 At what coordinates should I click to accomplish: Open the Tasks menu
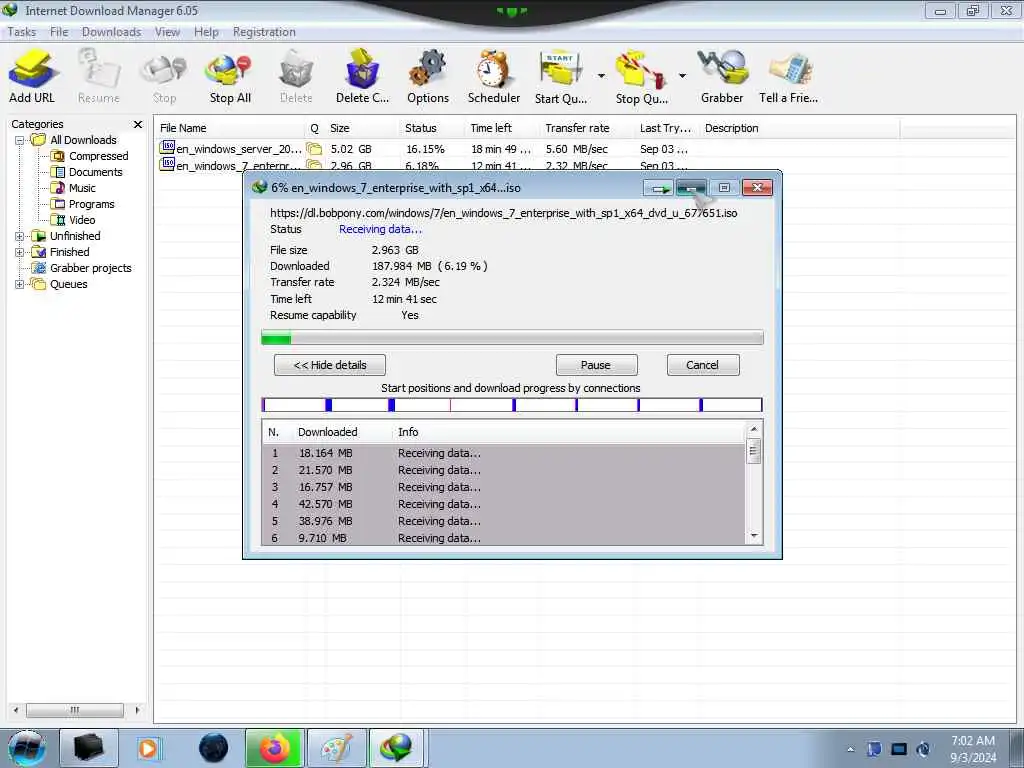click(x=22, y=32)
